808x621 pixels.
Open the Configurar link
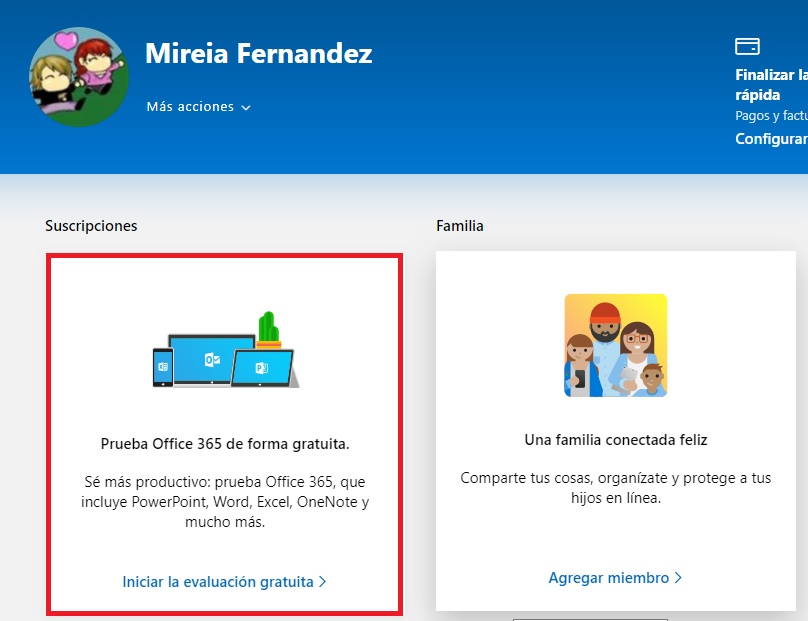click(x=771, y=139)
